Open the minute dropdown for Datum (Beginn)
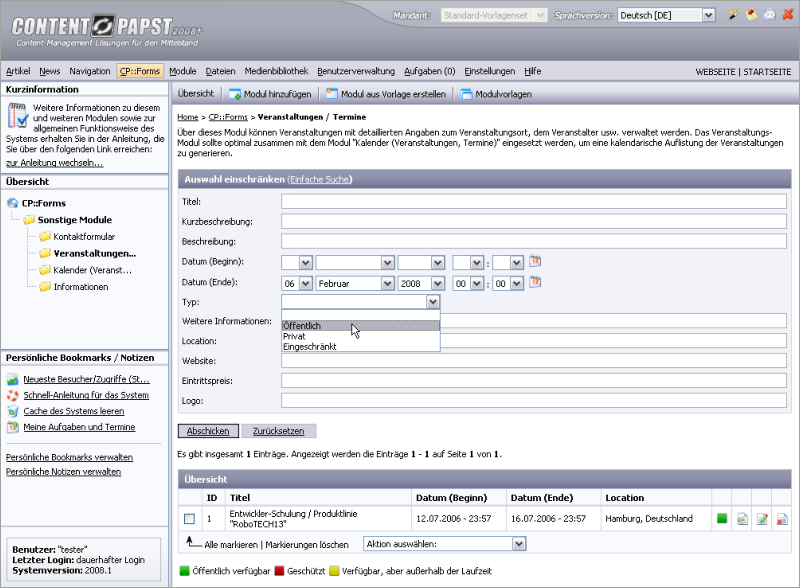This screenshot has width=800, height=588. pyautogui.click(x=508, y=262)
